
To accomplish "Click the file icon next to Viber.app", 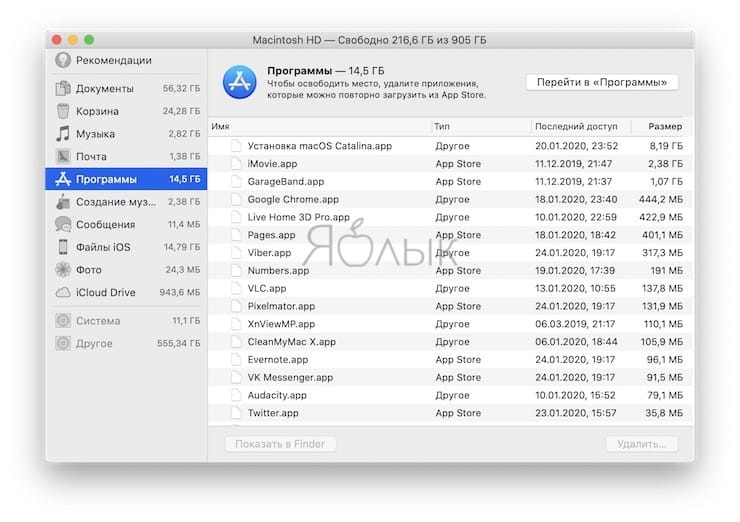I will 236,253.
